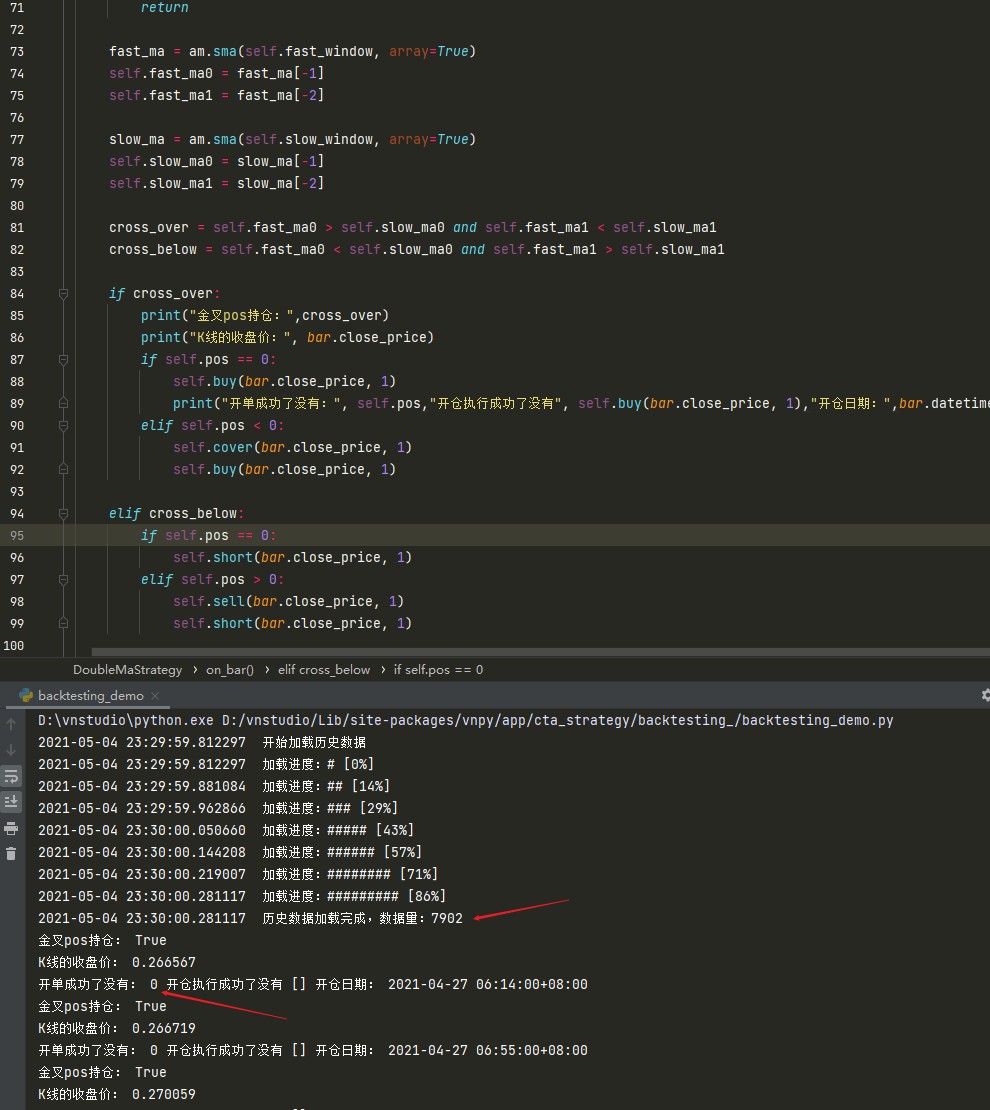Click console value 'K线的收盘价: 0.270059'
The height and width of the screenshot is (1110, 990).
tap(117, 1094)
